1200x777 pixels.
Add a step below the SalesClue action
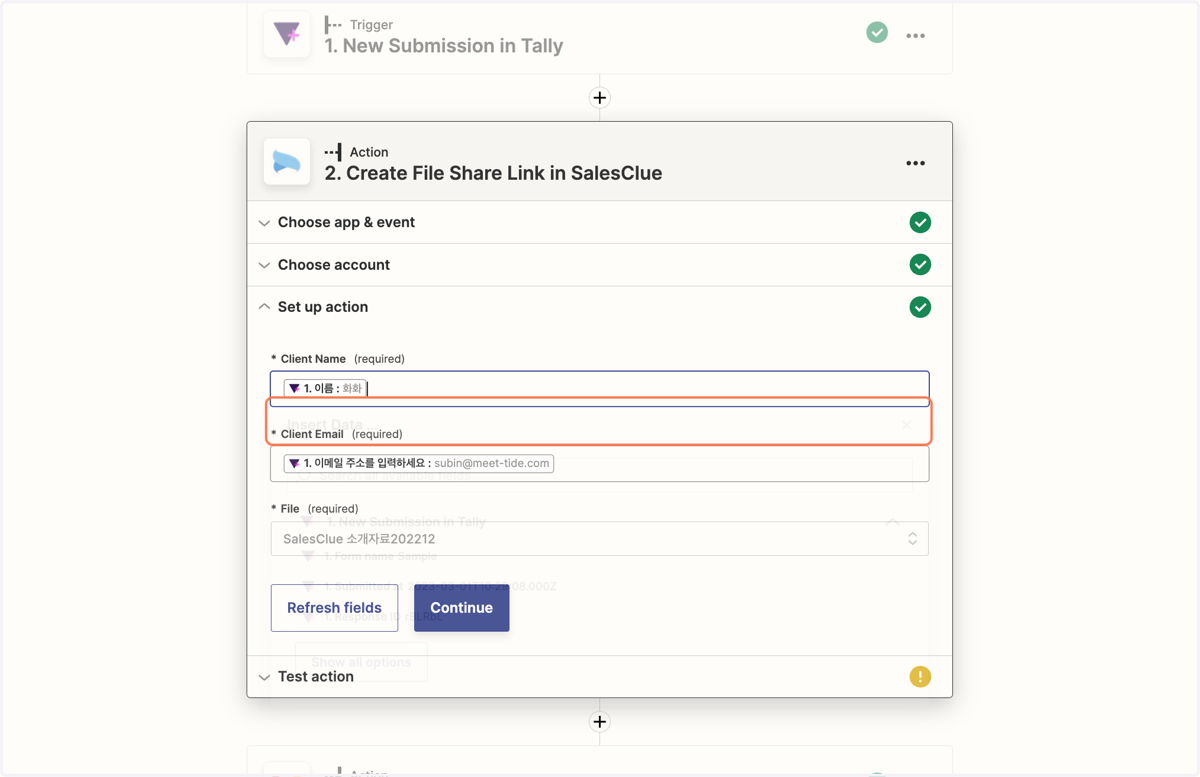599,722
